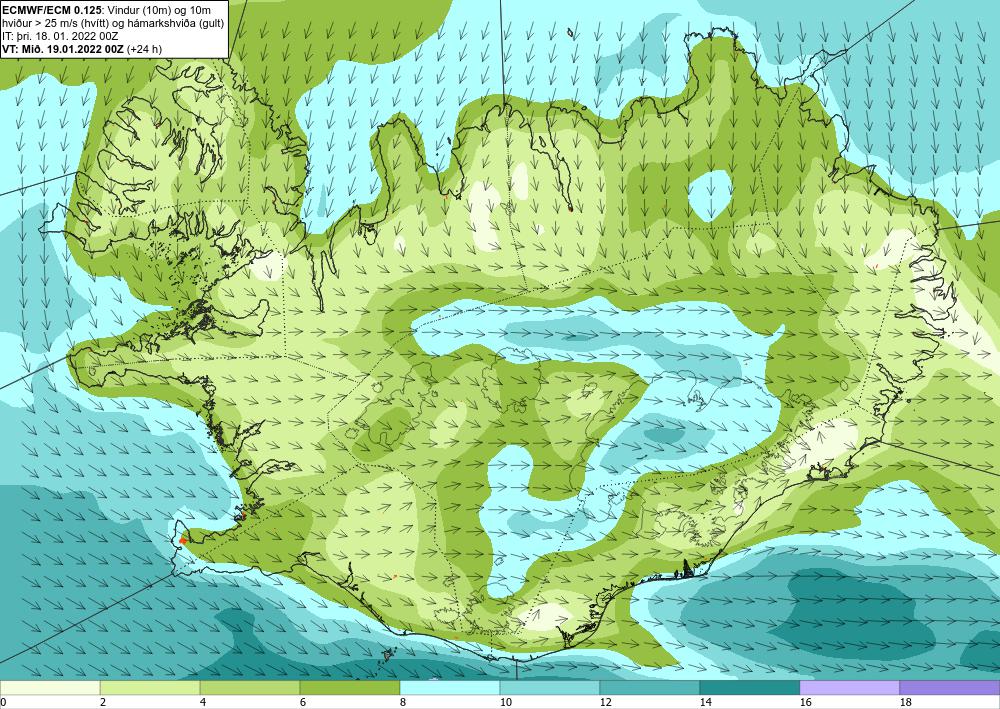Click the title line "ECMWF/ECM 0.125: Vindur (10m) og 10m"
Viewport: 1000px width, 709px height.
(x=107, y=10)
